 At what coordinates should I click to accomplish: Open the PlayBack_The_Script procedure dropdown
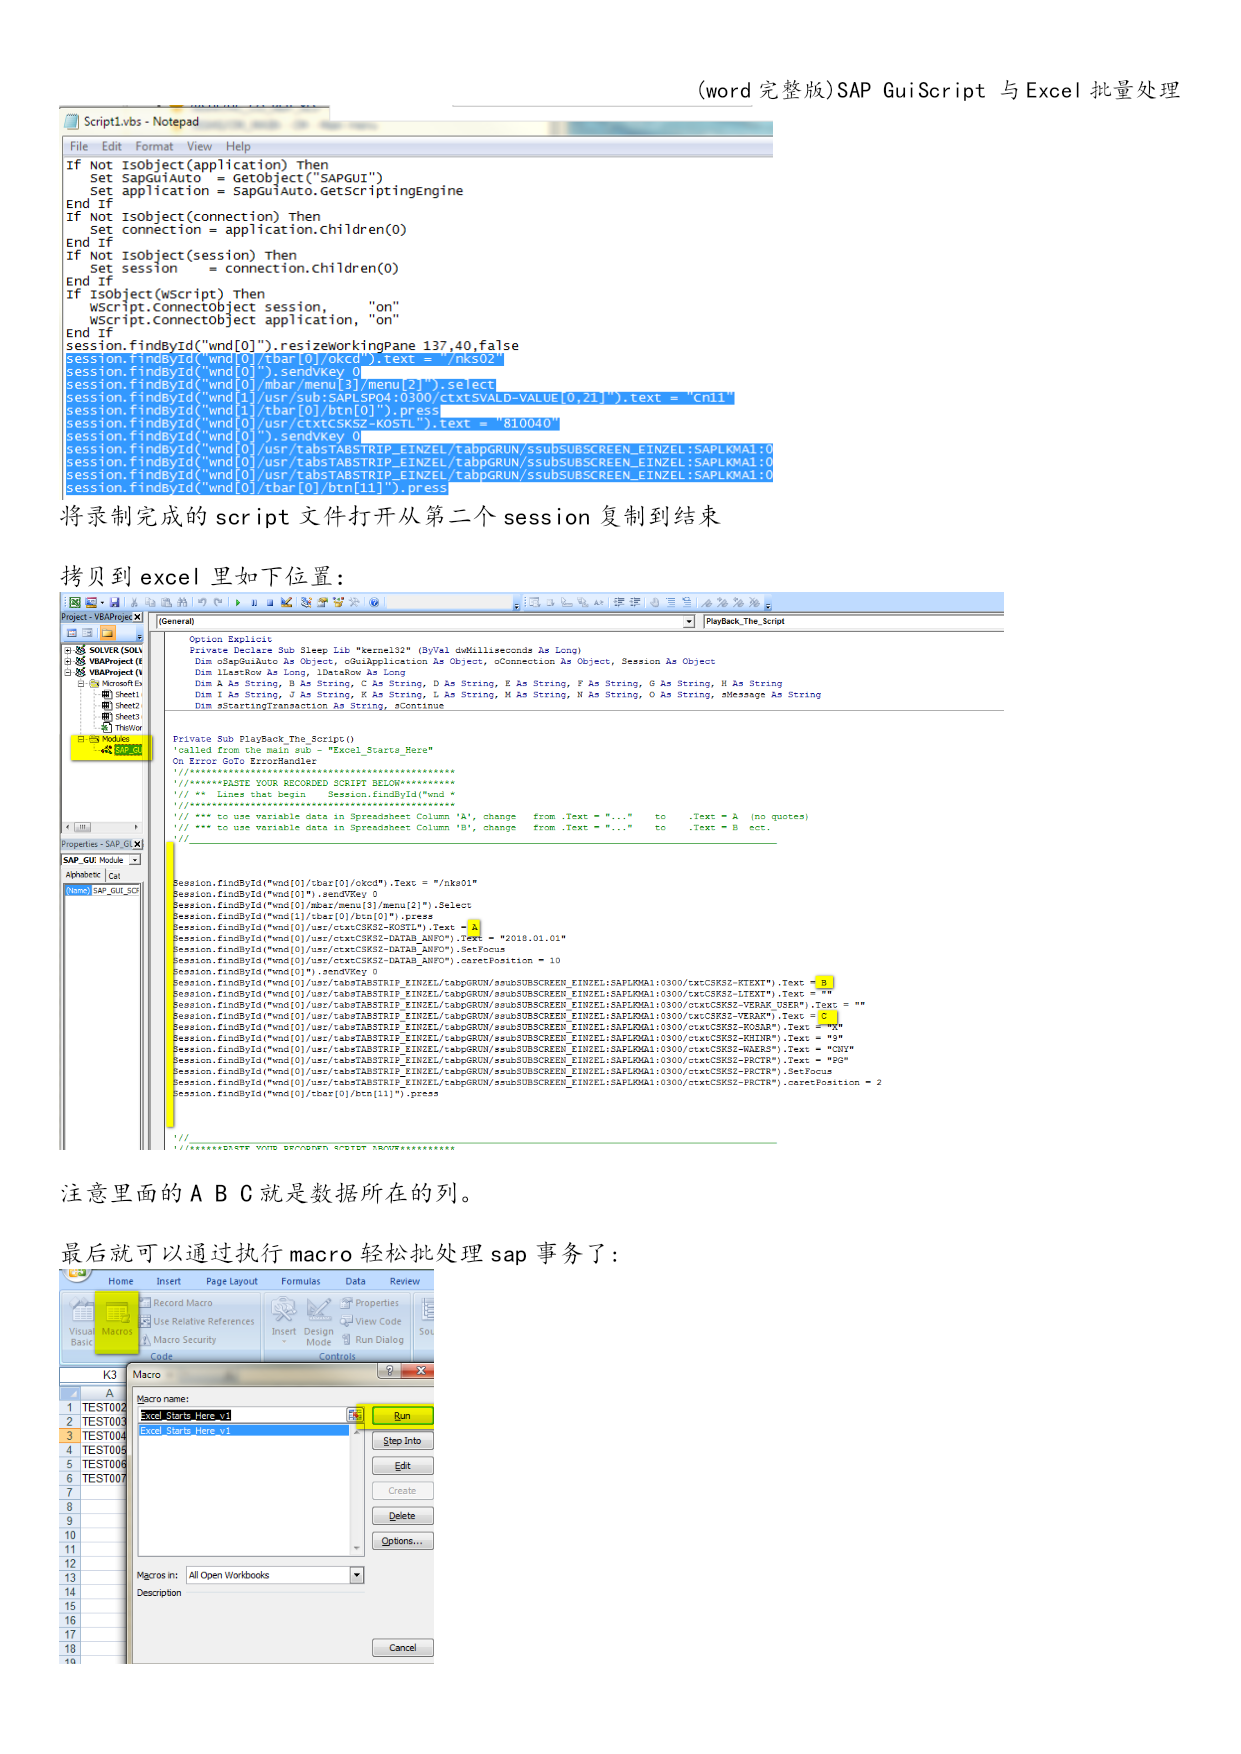[853, 621]
